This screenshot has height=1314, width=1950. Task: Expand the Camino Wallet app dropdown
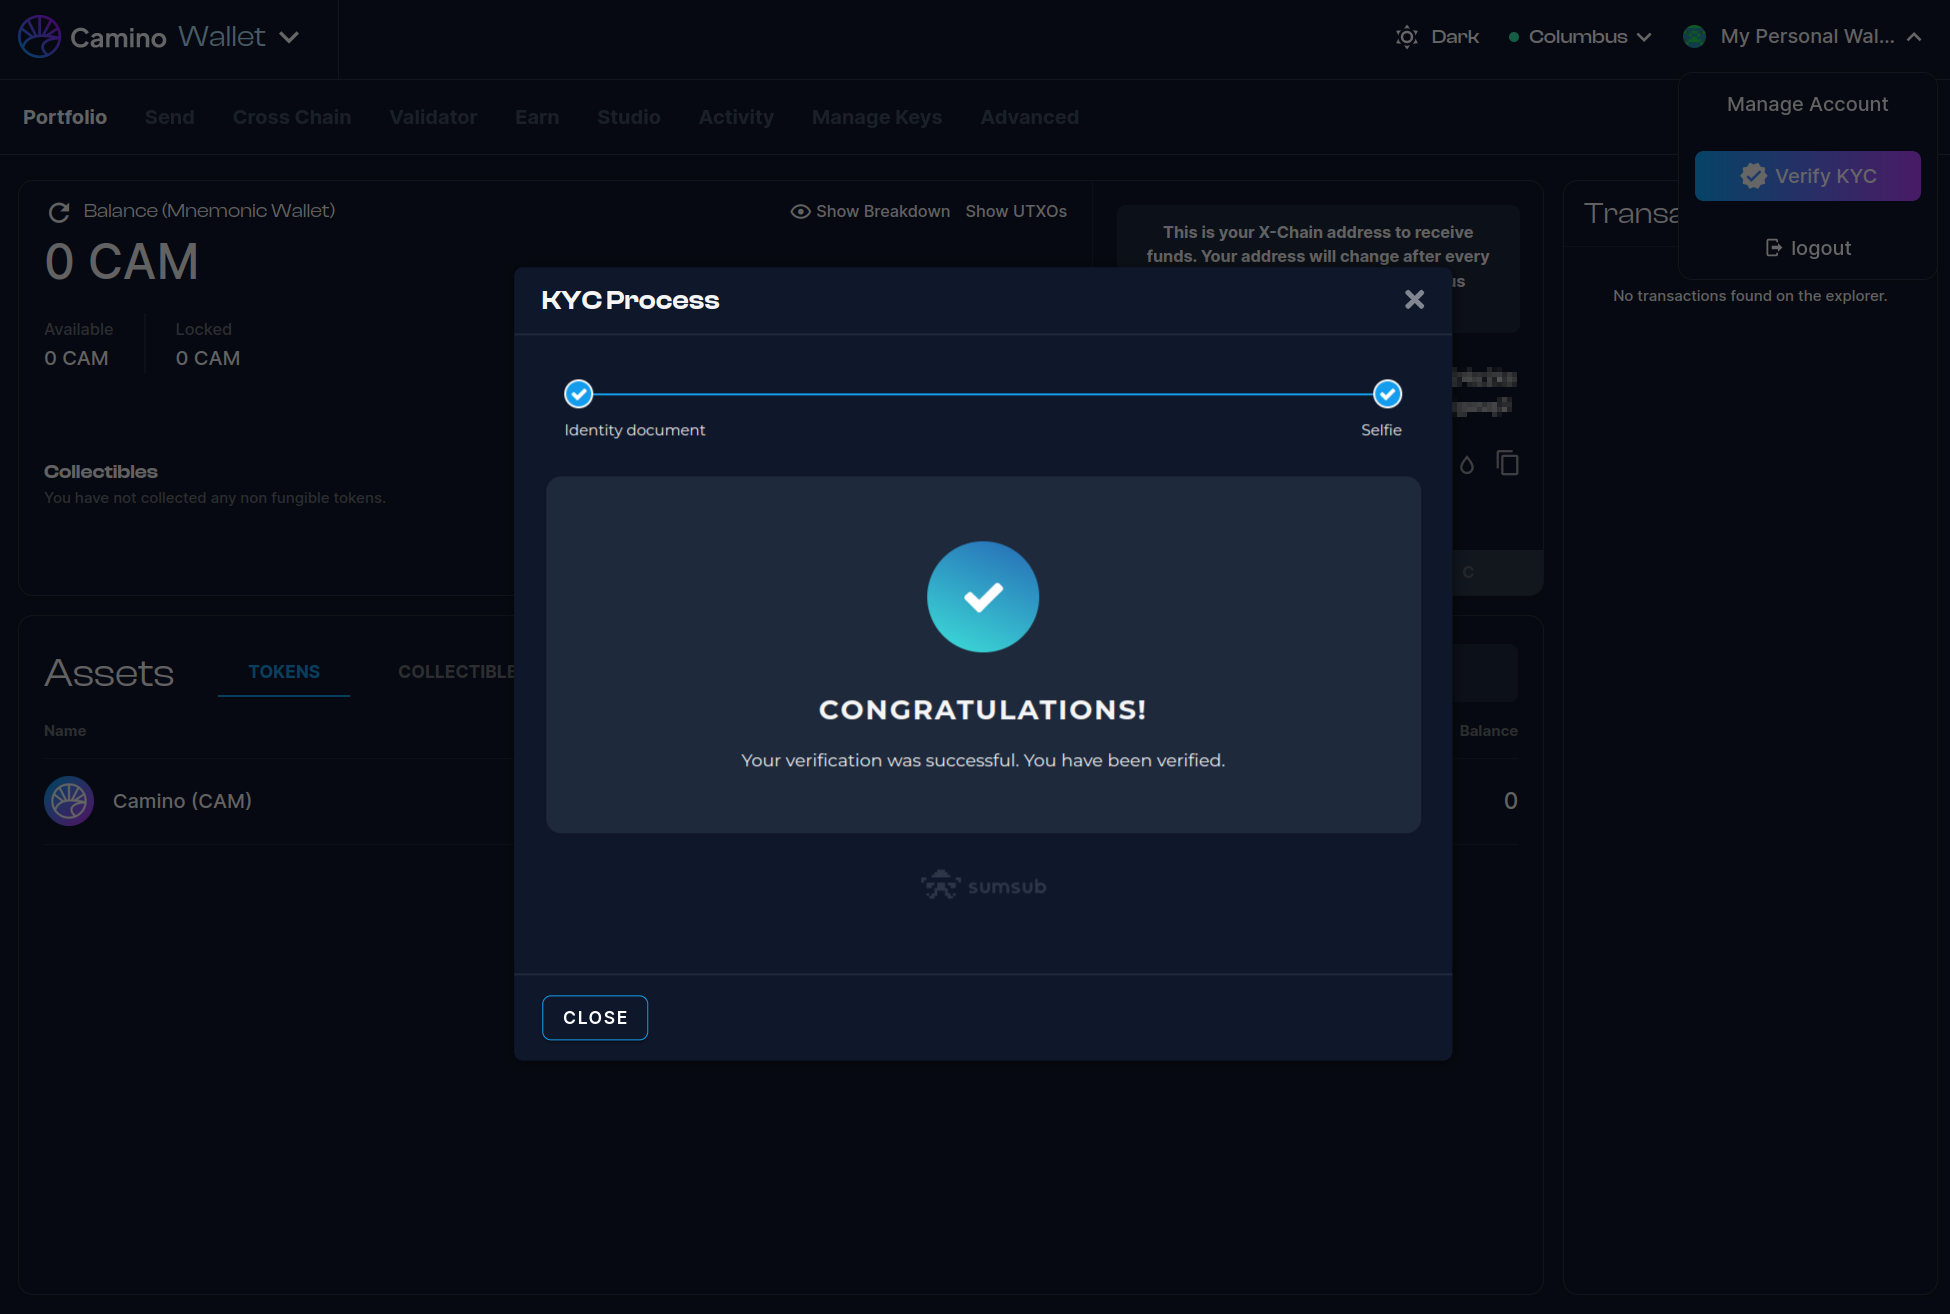click(289, 37)
